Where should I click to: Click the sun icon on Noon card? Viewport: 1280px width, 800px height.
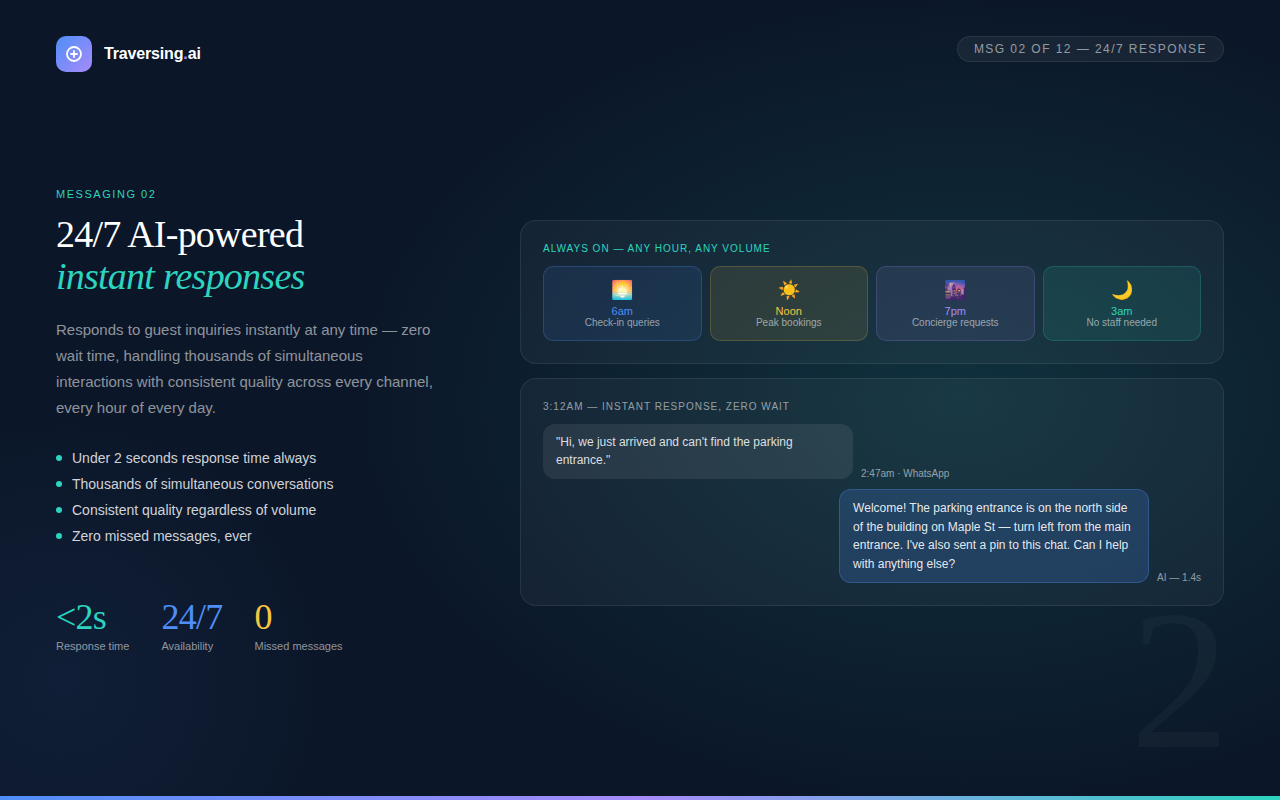tap(789, 290)
